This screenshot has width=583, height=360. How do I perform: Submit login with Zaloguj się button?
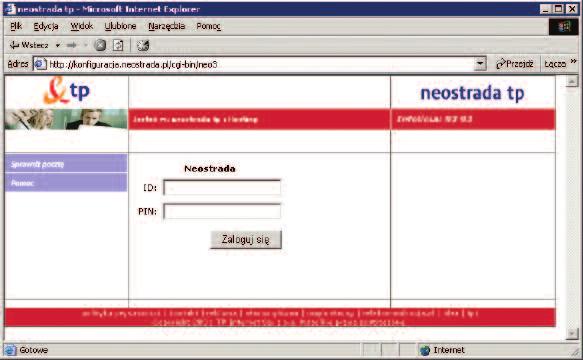pyautogui.click(x=245, y=240)
